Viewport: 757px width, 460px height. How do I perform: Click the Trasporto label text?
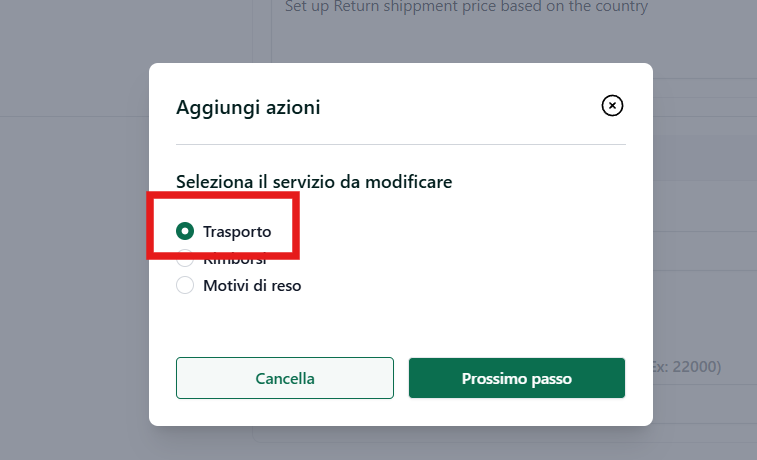pyautogui.click(x=237, y=232)
